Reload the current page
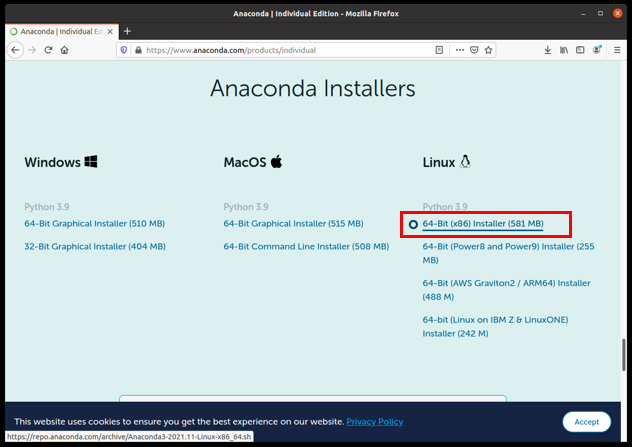Screen dimensions: 632x447 tap(48, 50)
